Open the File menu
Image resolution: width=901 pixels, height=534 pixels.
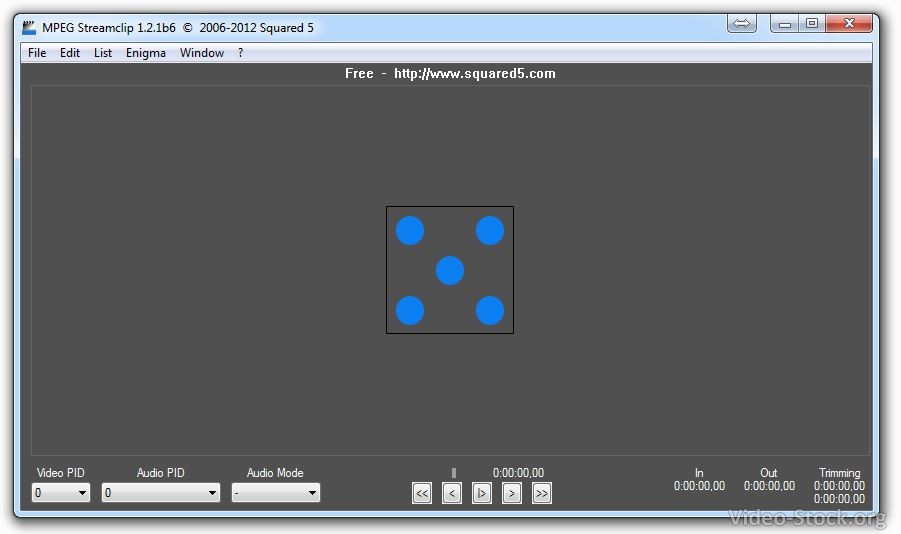pyautogui.click(x=37, y=53)
